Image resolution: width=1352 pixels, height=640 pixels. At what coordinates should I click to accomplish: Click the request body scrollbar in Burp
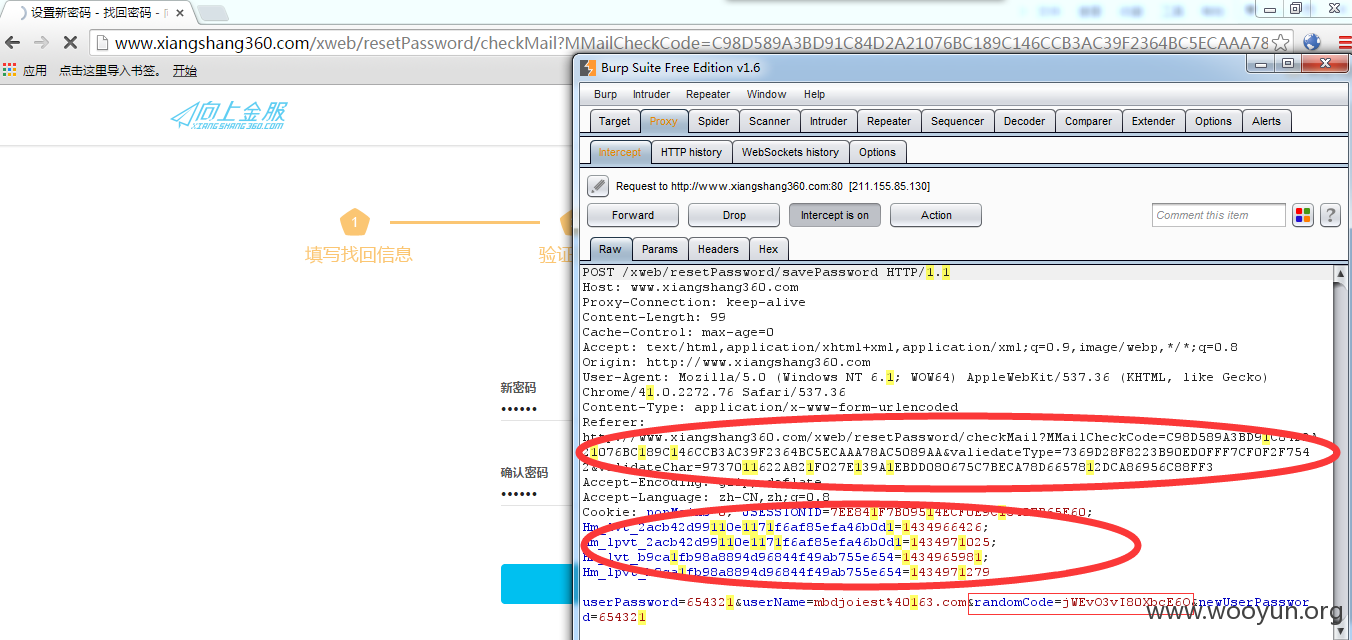pyautogui.click(x=1340, y=452)
